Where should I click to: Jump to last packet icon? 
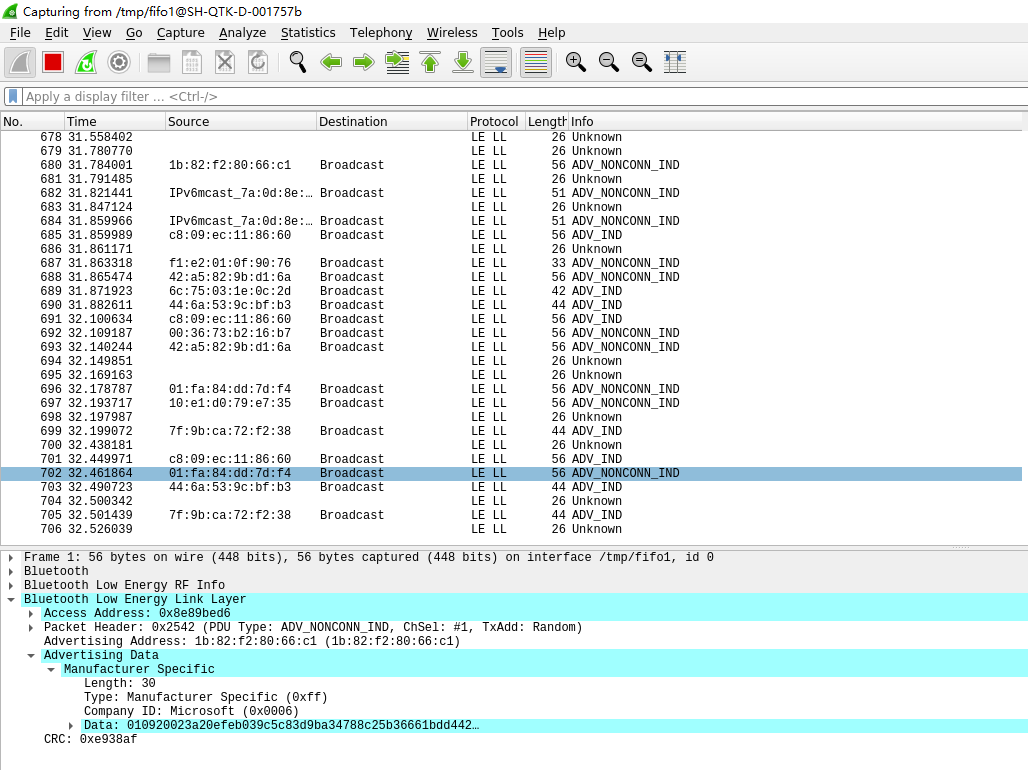click(463, 62)
